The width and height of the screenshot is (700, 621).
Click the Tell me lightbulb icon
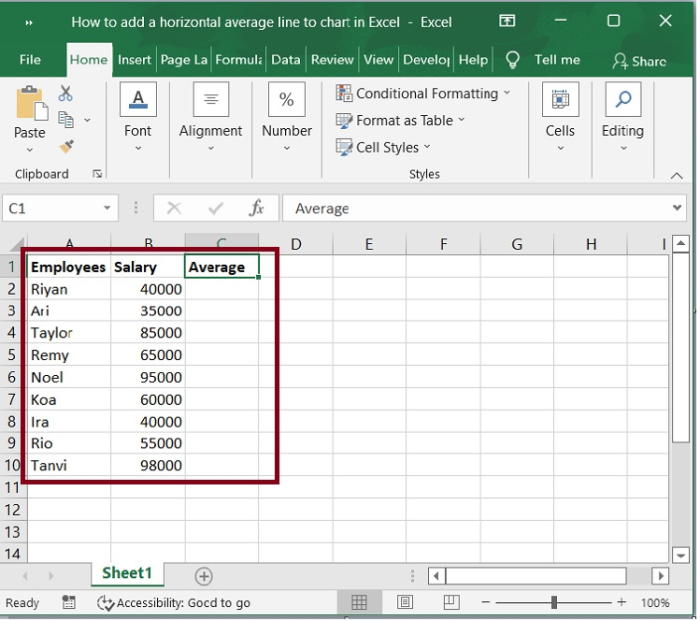[x=513, y=60]
